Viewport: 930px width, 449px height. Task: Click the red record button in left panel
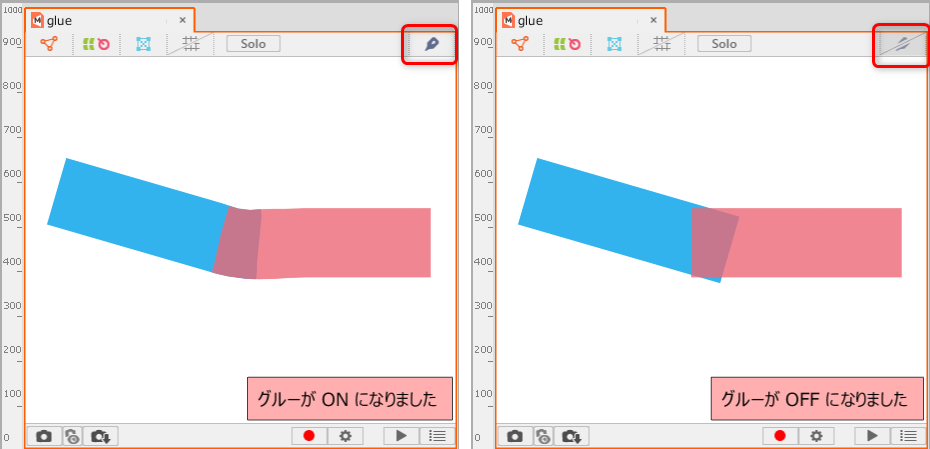[309, 436]
